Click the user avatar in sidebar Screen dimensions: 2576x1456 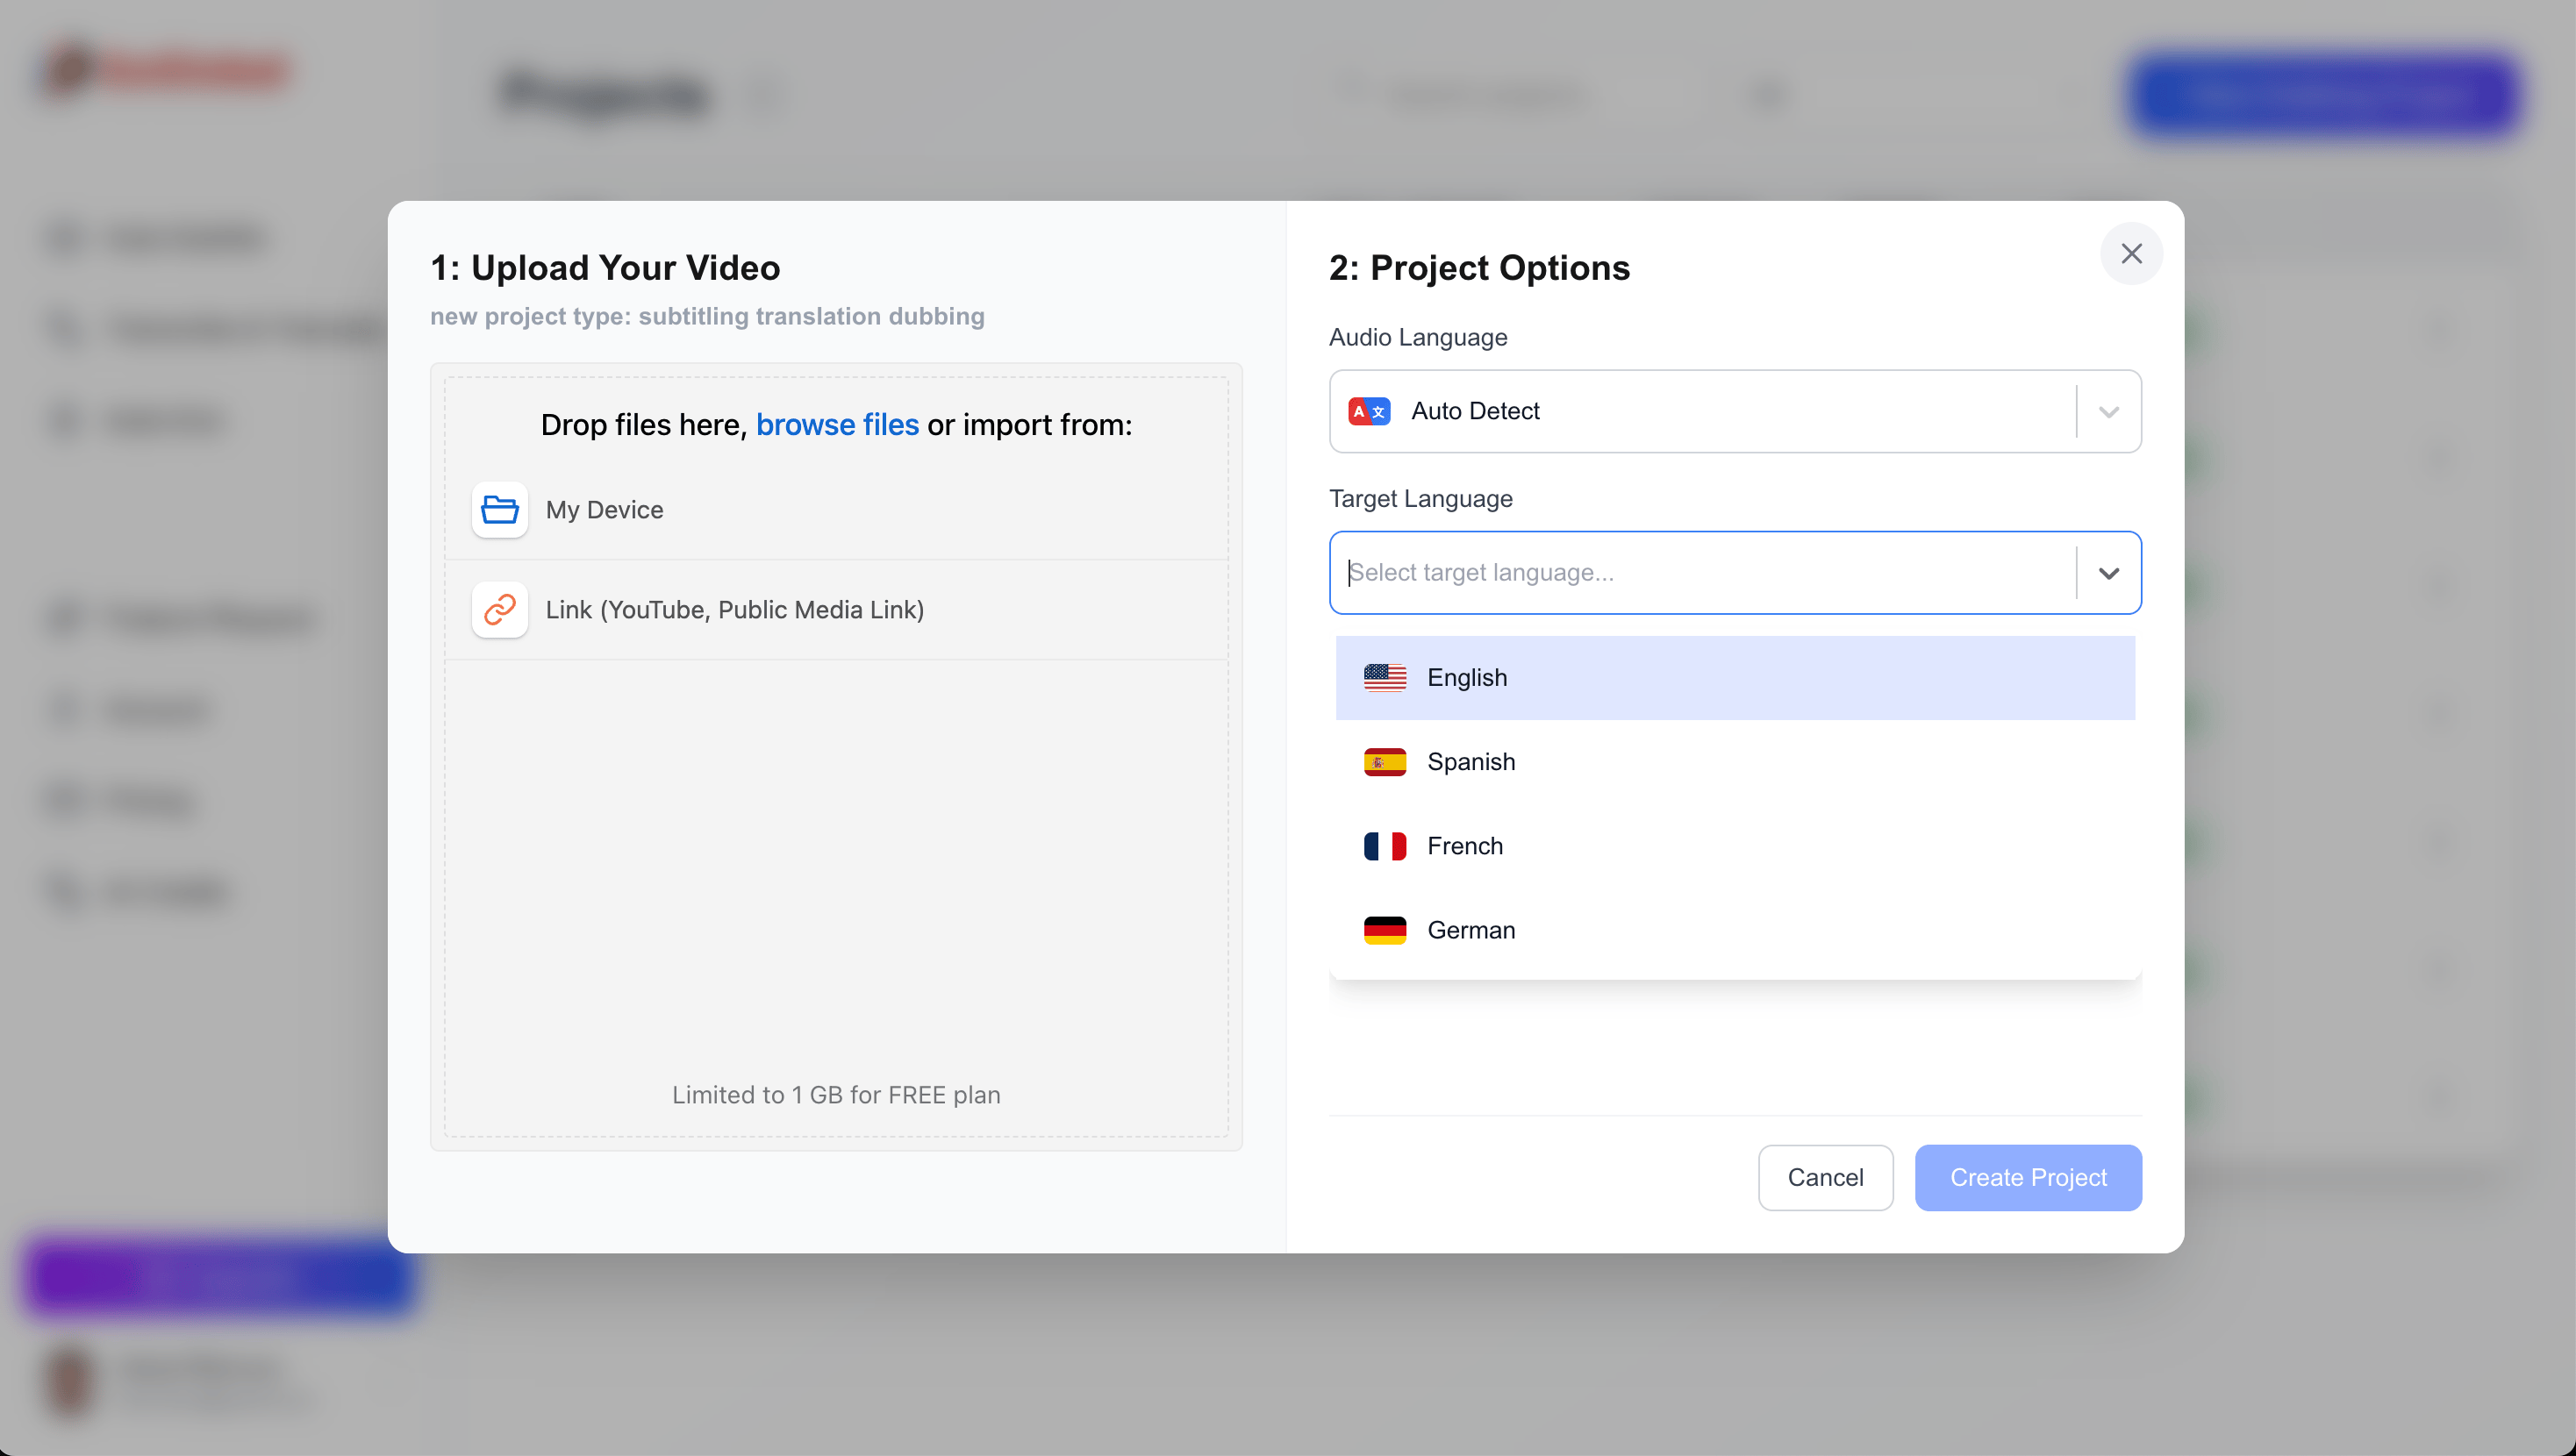68,1383
